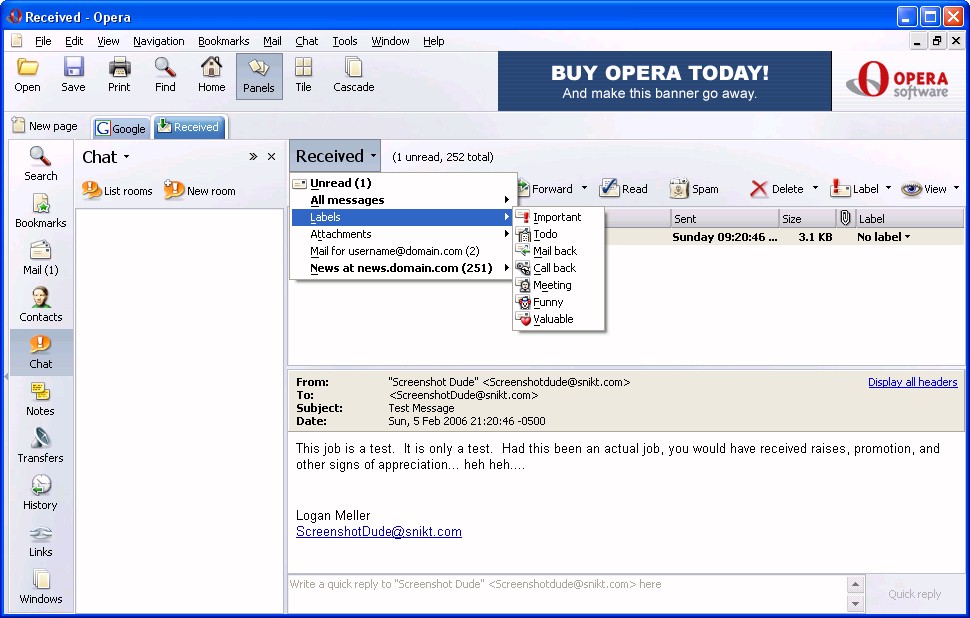Open the Mail menu
The image size is (970, 618).
click(272, 41)
